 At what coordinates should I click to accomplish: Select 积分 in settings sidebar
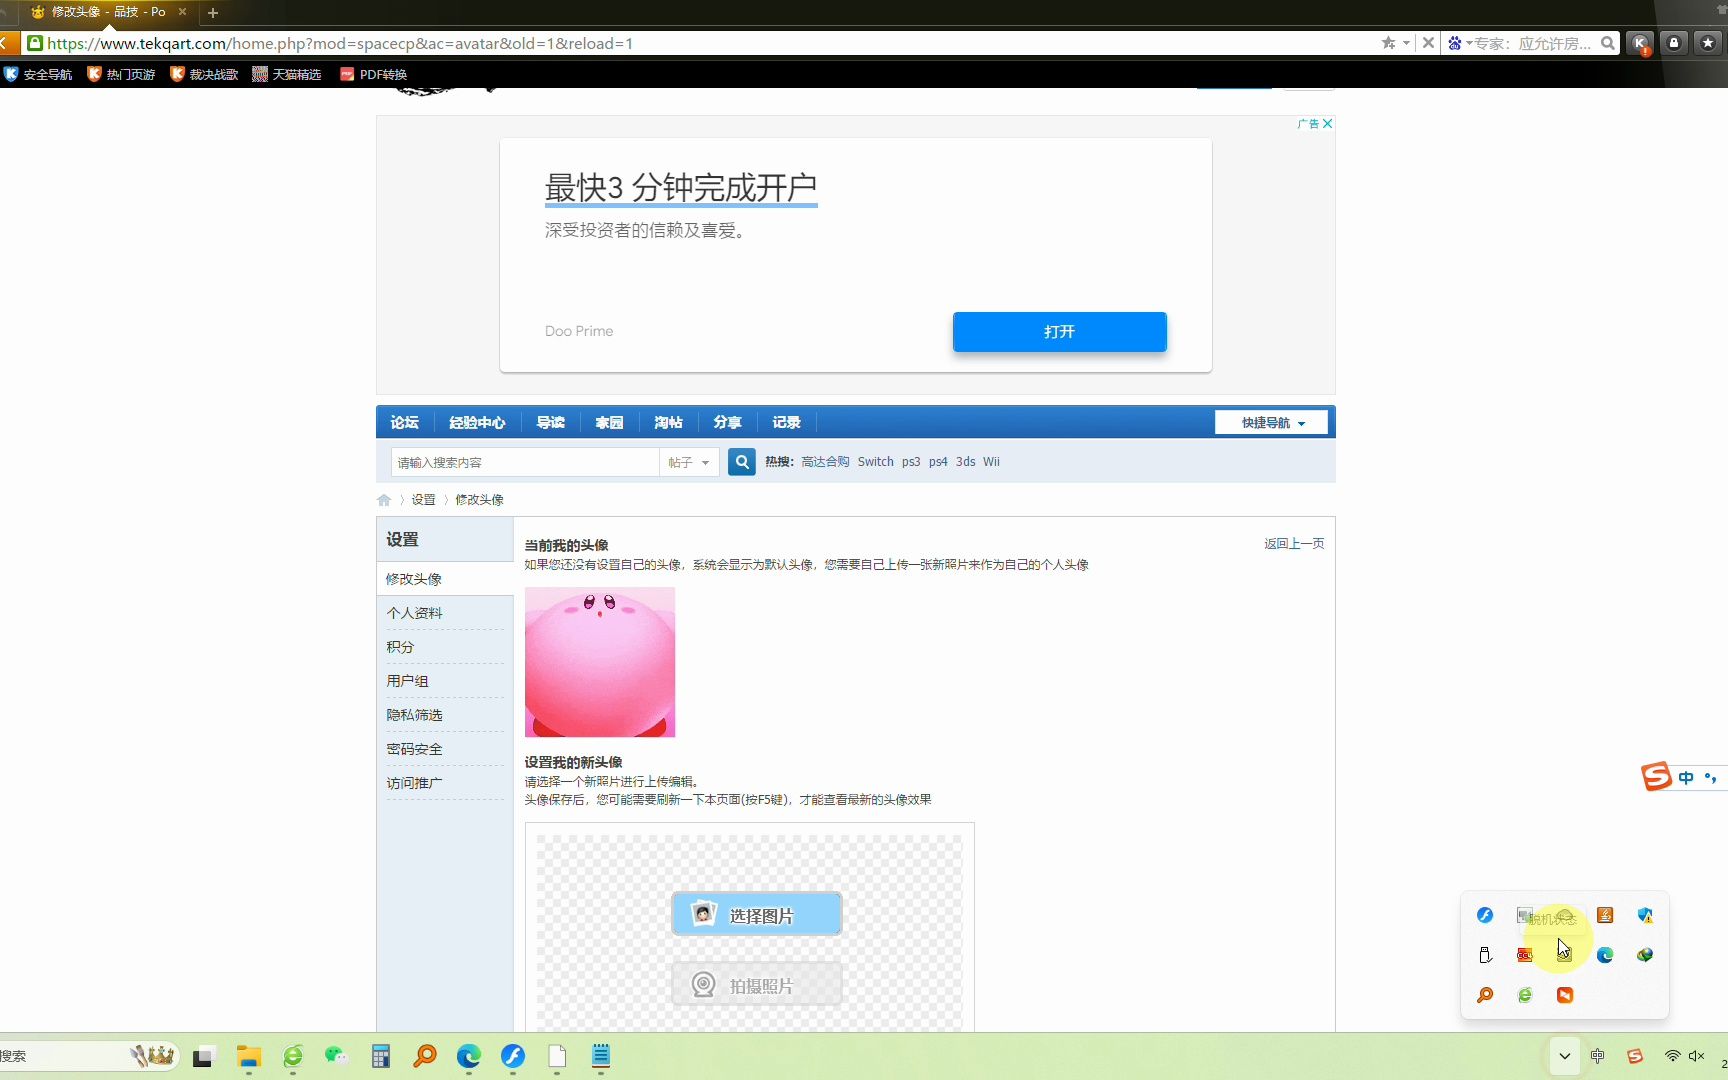(x=445, y=647)
